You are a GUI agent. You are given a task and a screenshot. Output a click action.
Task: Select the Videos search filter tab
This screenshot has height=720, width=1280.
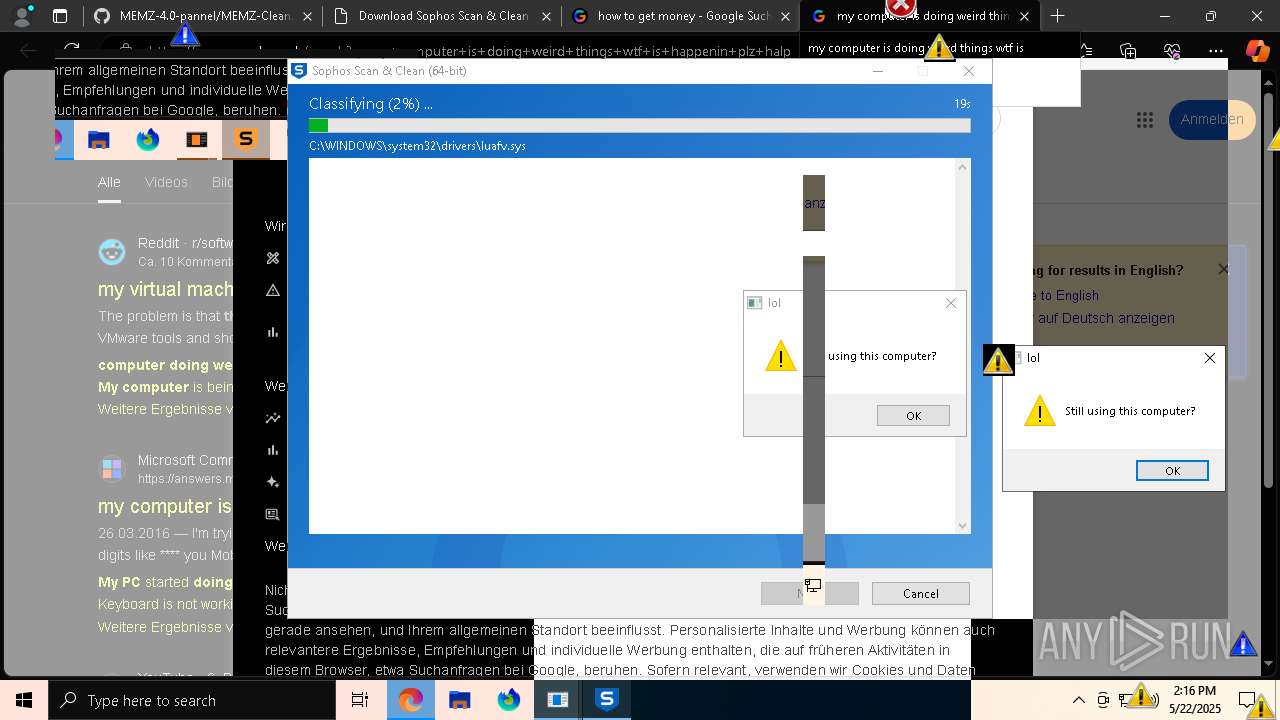click(x=166, y=182)
